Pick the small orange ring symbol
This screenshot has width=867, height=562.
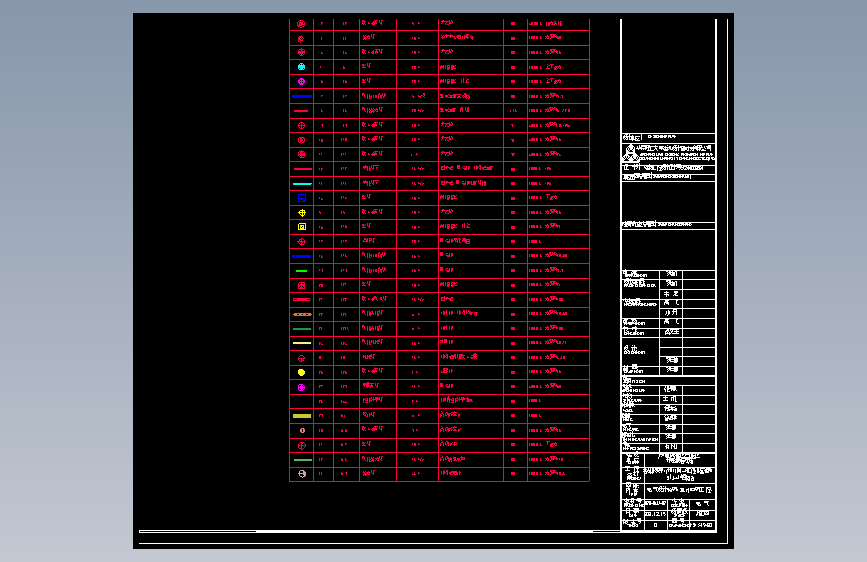pyautogui.click(x=302, y=430)
